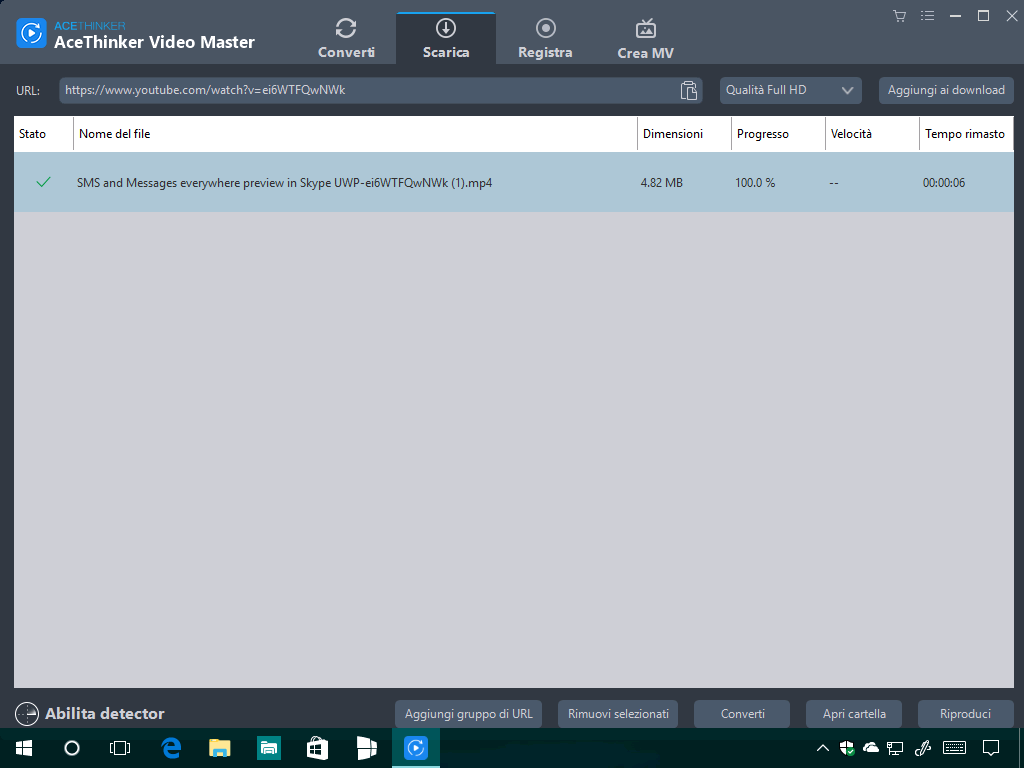Click the AceThinker taskbar icon

coord(416,748)
